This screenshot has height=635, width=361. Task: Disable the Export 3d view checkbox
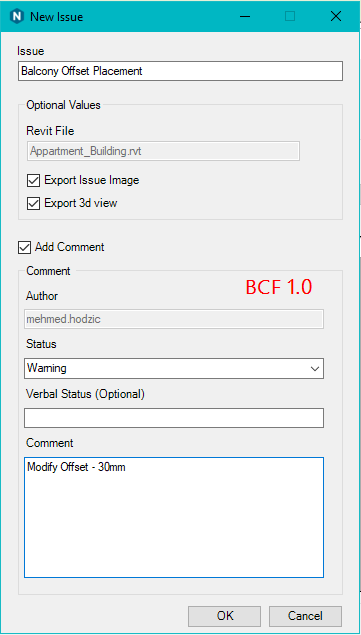click(33, 203)
